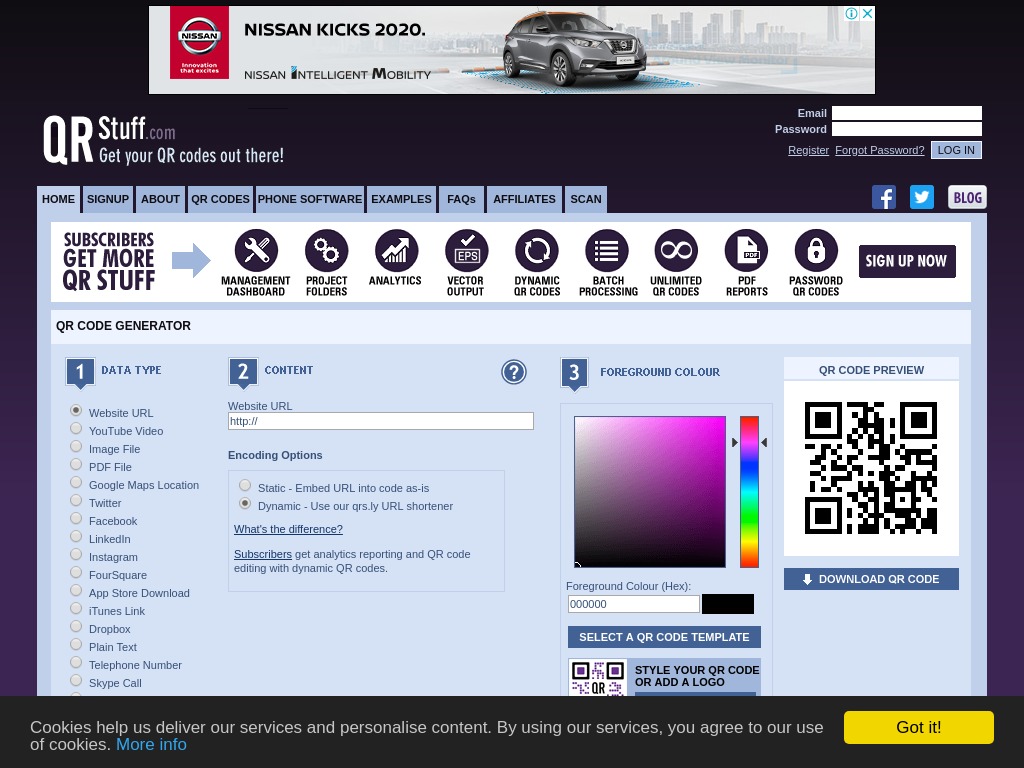This screenshot has height=768, width=1024.
Task: Open the FAQs tab
Action: 461,199
